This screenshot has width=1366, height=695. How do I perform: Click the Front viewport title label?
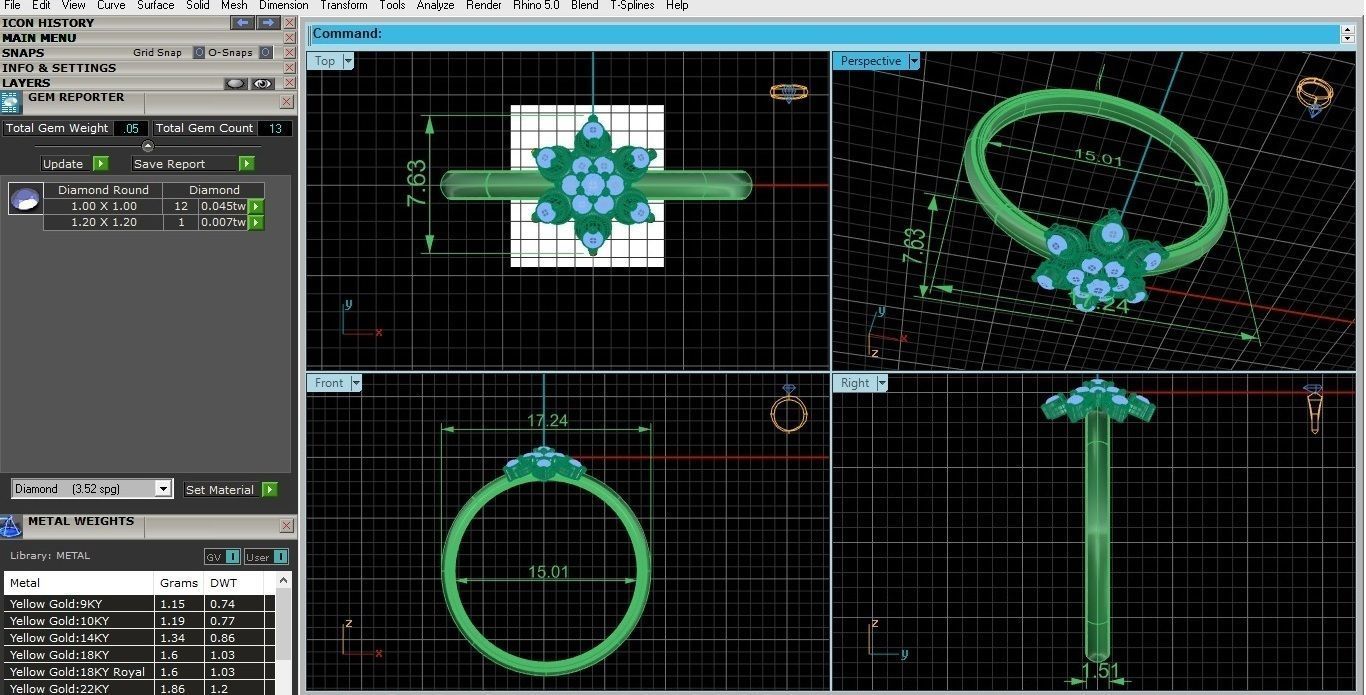click(329, 383)
